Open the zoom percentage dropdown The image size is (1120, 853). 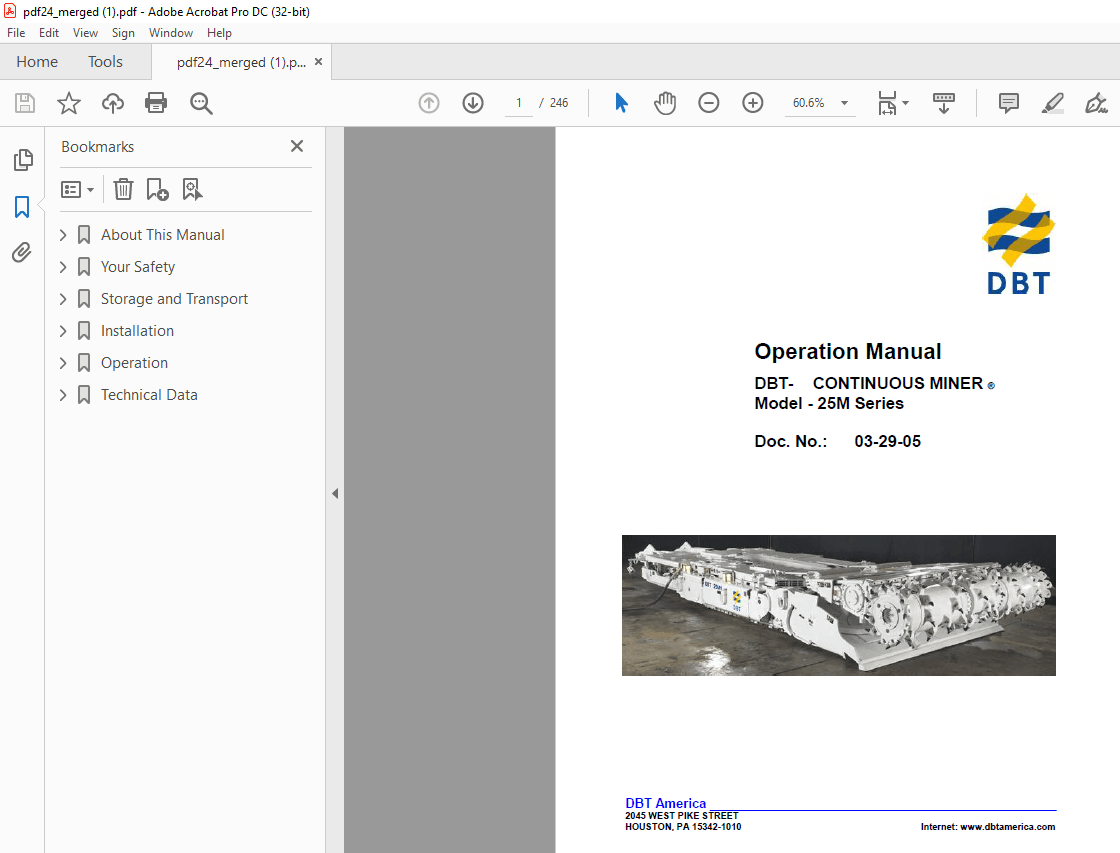tap(843, 103)
